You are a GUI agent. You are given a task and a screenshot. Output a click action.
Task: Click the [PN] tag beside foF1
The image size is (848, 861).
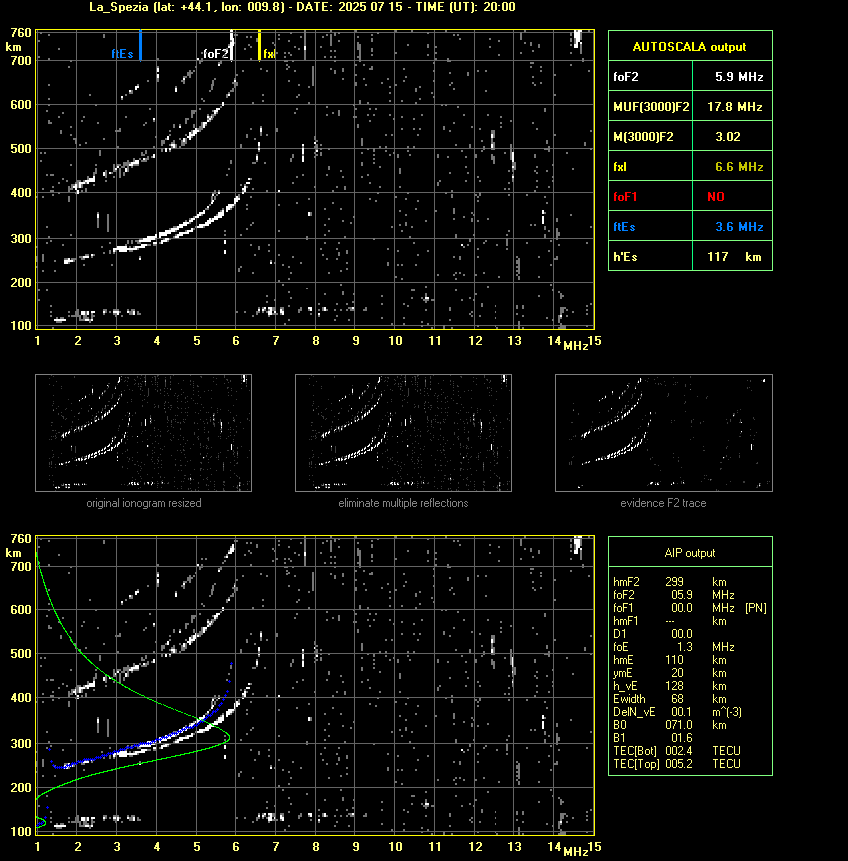click(756, 608)
